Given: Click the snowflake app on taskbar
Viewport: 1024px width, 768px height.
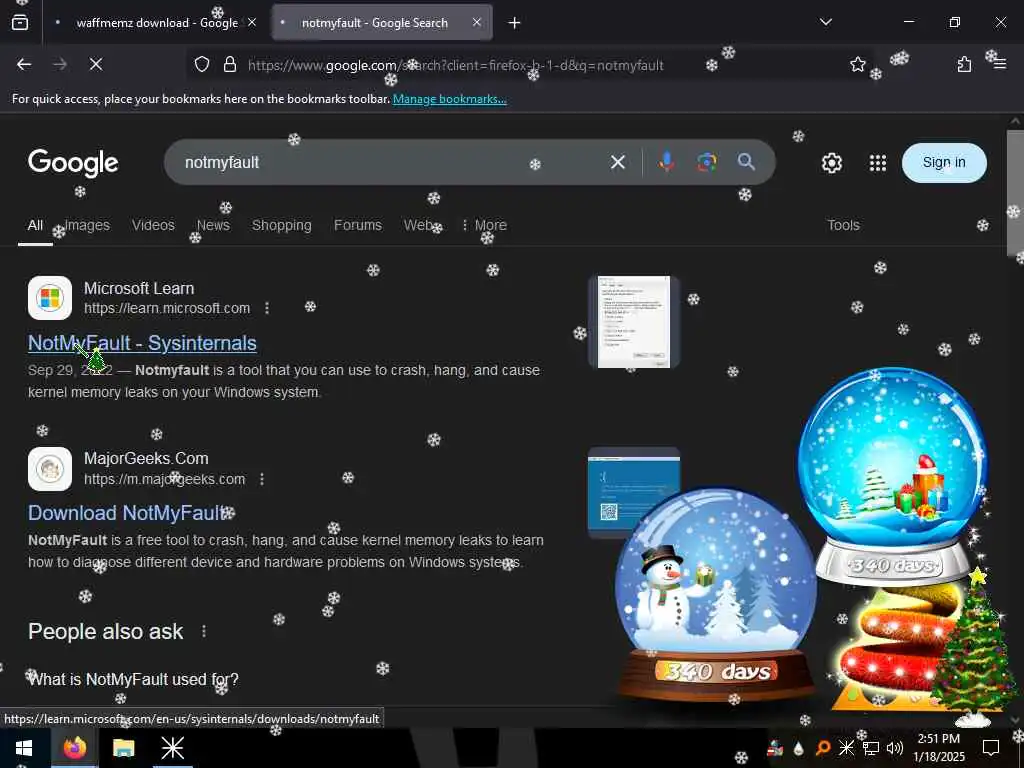Looking at the screenshot, I should 172,748.
